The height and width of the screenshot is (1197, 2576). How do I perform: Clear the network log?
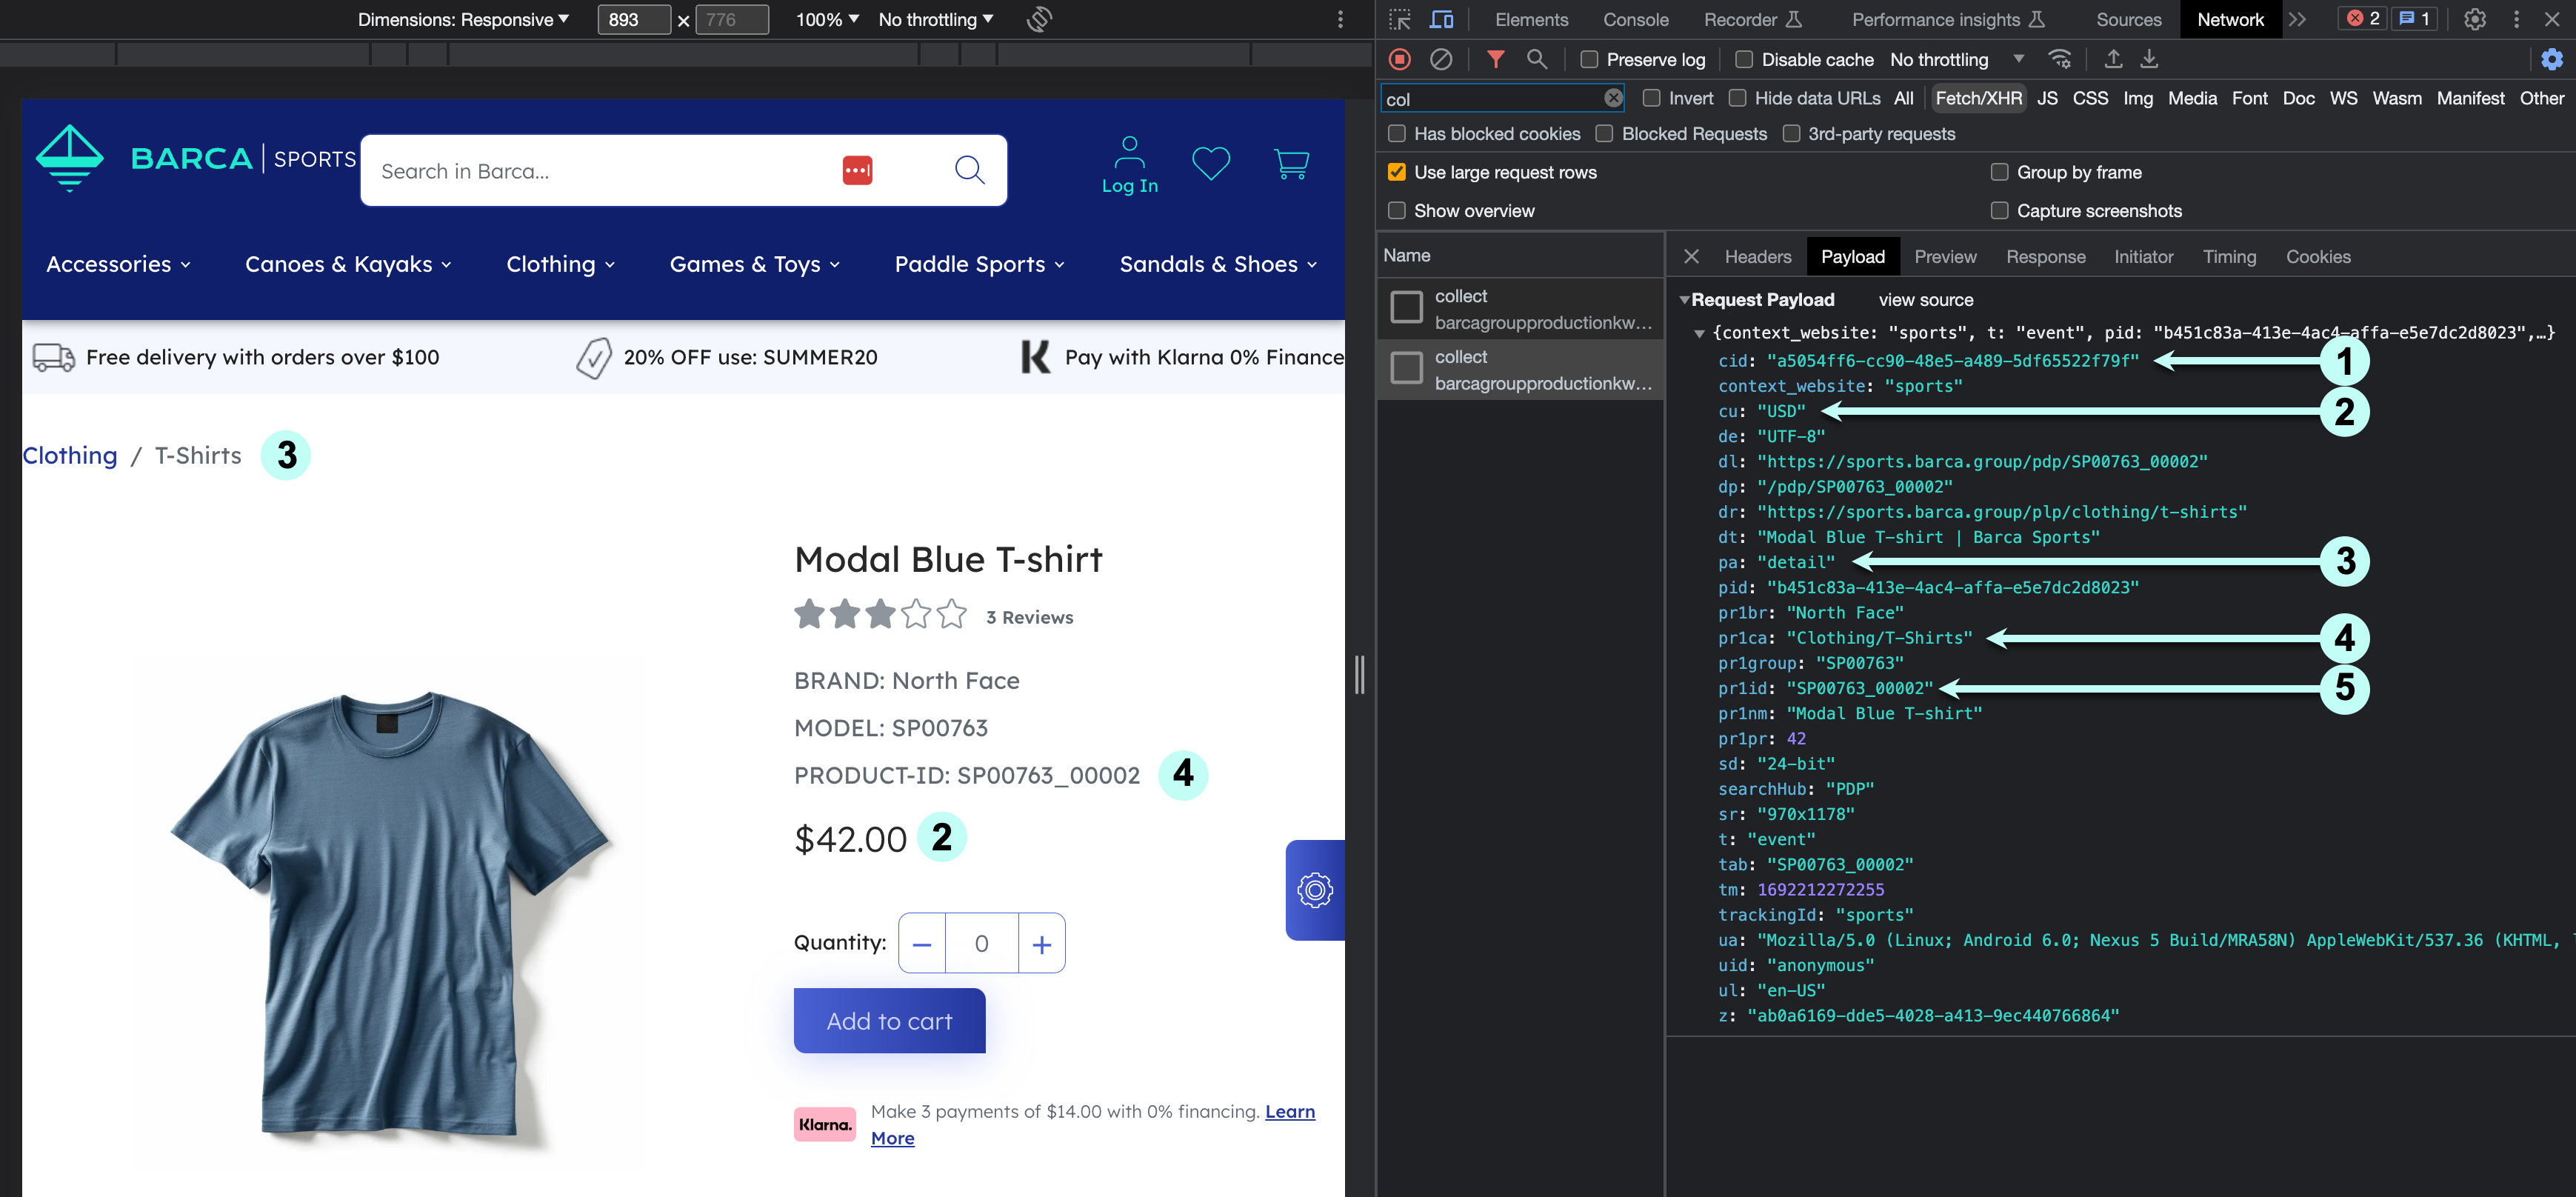click(x=1441, y=59)
